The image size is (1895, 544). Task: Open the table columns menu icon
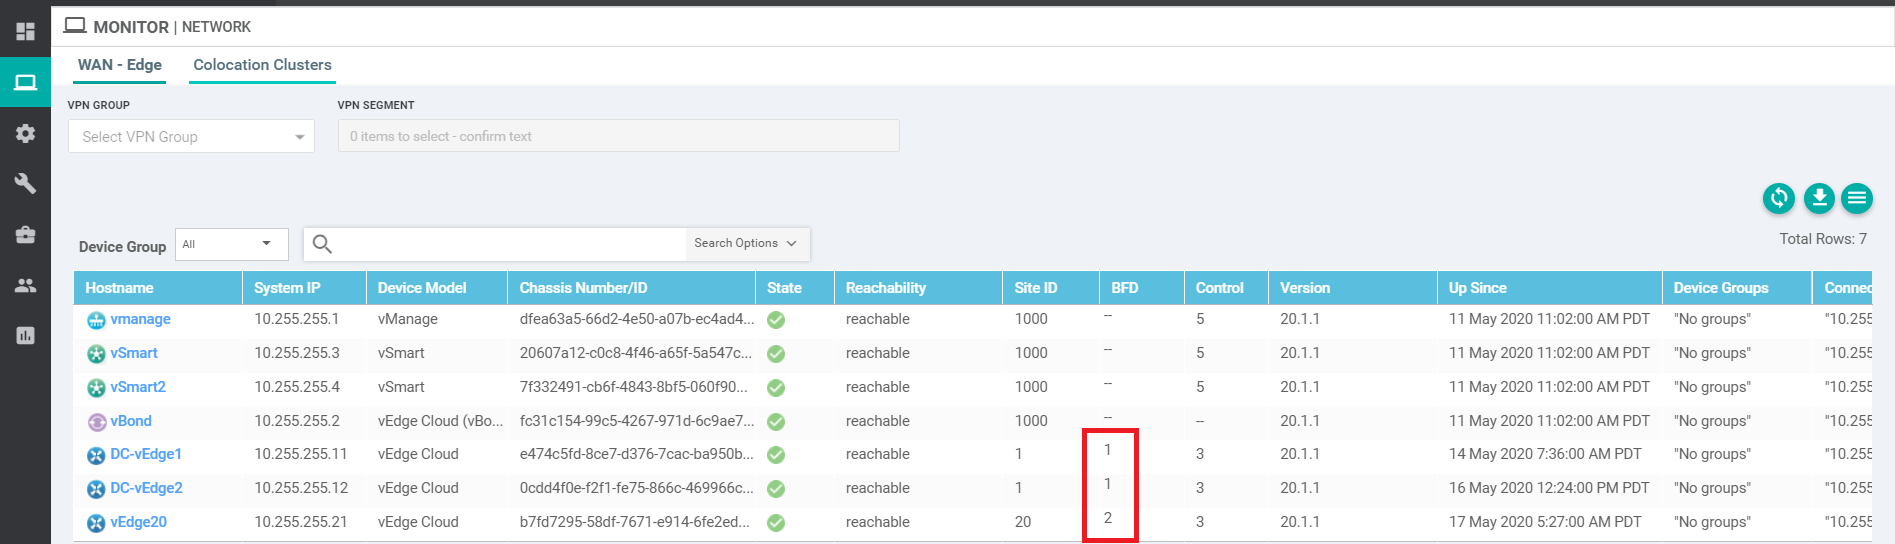(x=1857, y=199)
